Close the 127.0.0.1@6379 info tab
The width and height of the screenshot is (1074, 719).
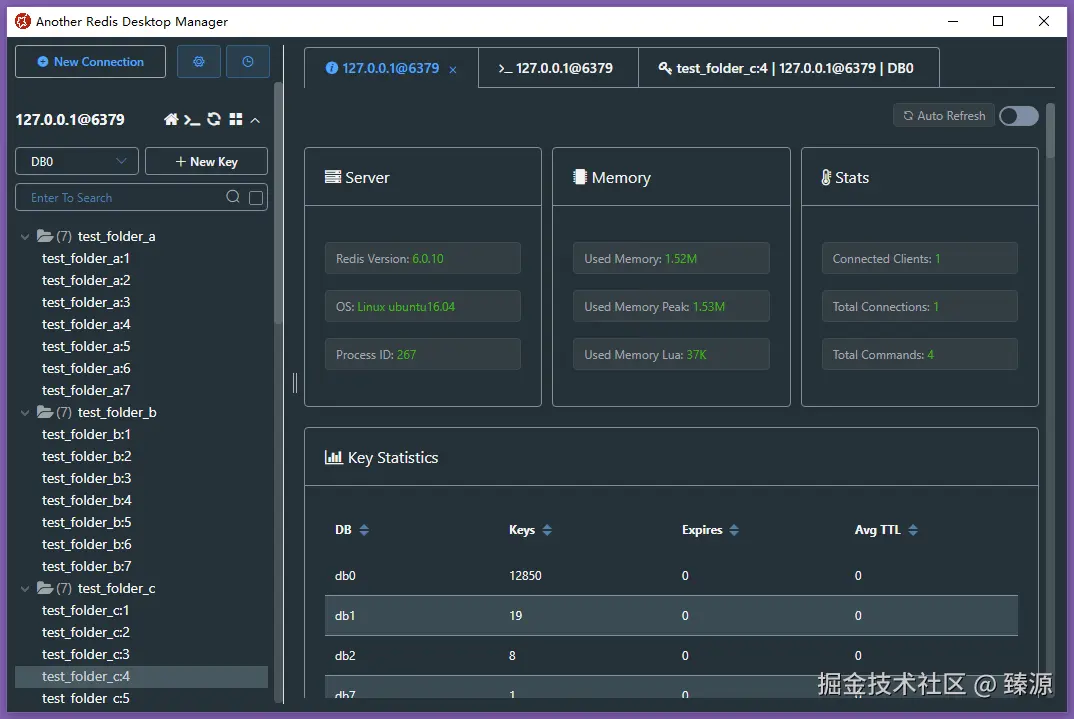coord(453,70)
